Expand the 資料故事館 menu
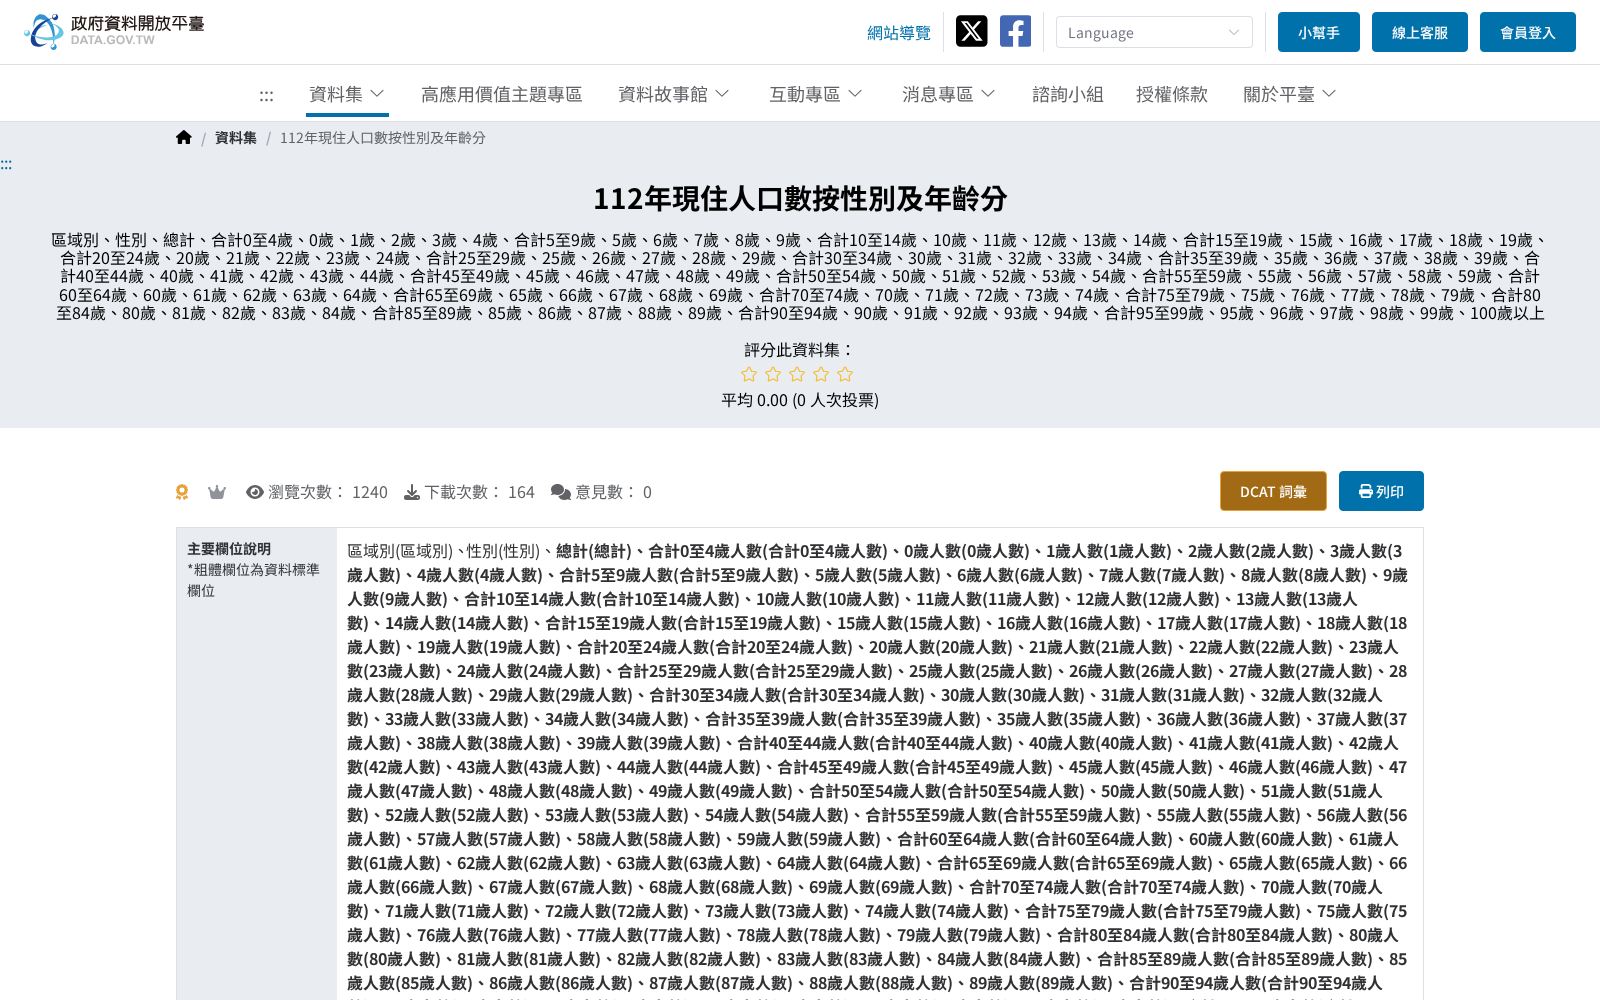The width and height of the screenshot is (1600, 1000). (x=674, y=94)
